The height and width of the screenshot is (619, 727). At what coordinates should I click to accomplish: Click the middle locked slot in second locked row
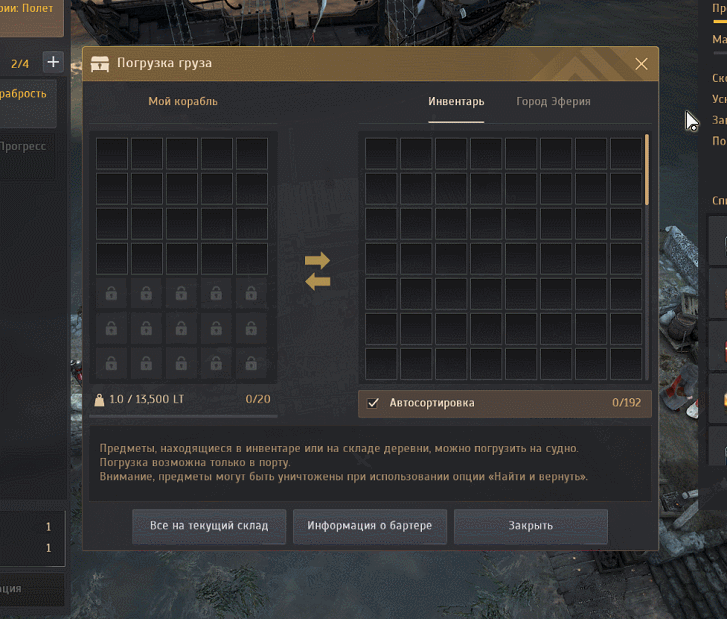[x=181, y=329]
